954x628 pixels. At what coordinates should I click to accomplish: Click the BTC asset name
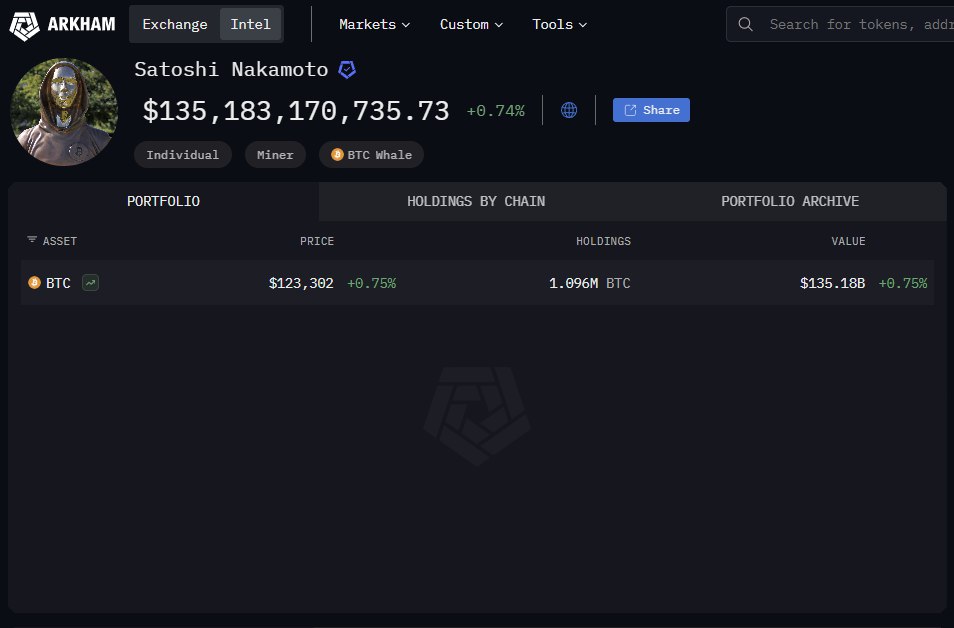58,283
